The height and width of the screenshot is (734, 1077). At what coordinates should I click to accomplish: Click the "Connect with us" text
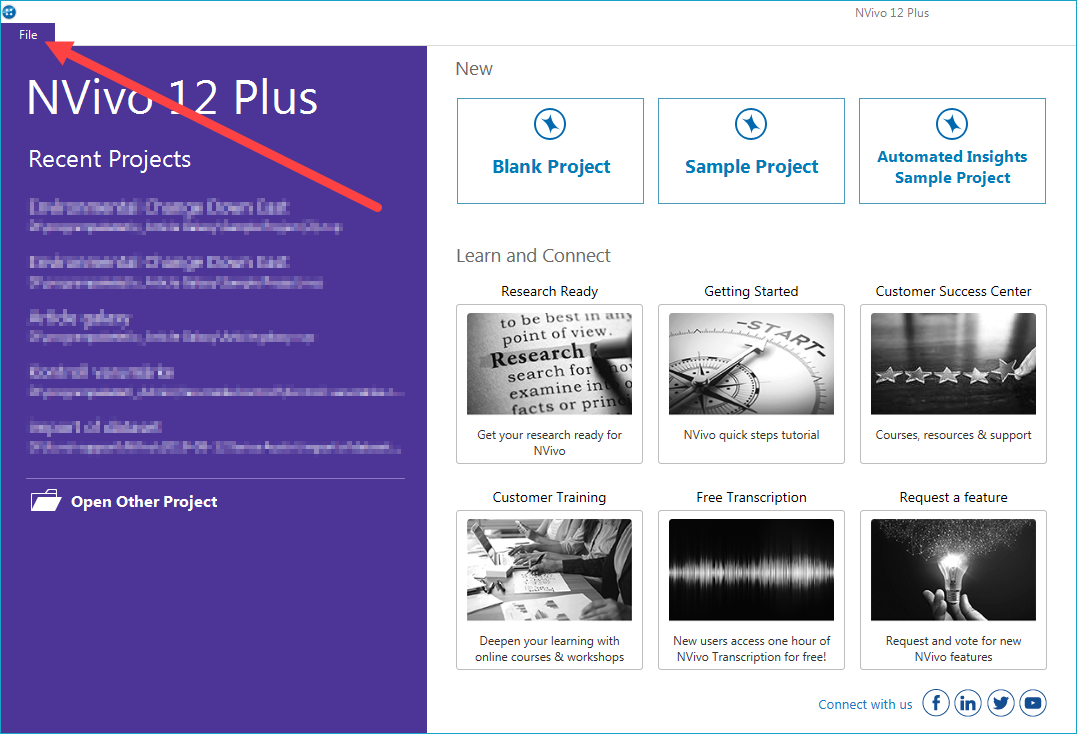(x=865, y=704)
